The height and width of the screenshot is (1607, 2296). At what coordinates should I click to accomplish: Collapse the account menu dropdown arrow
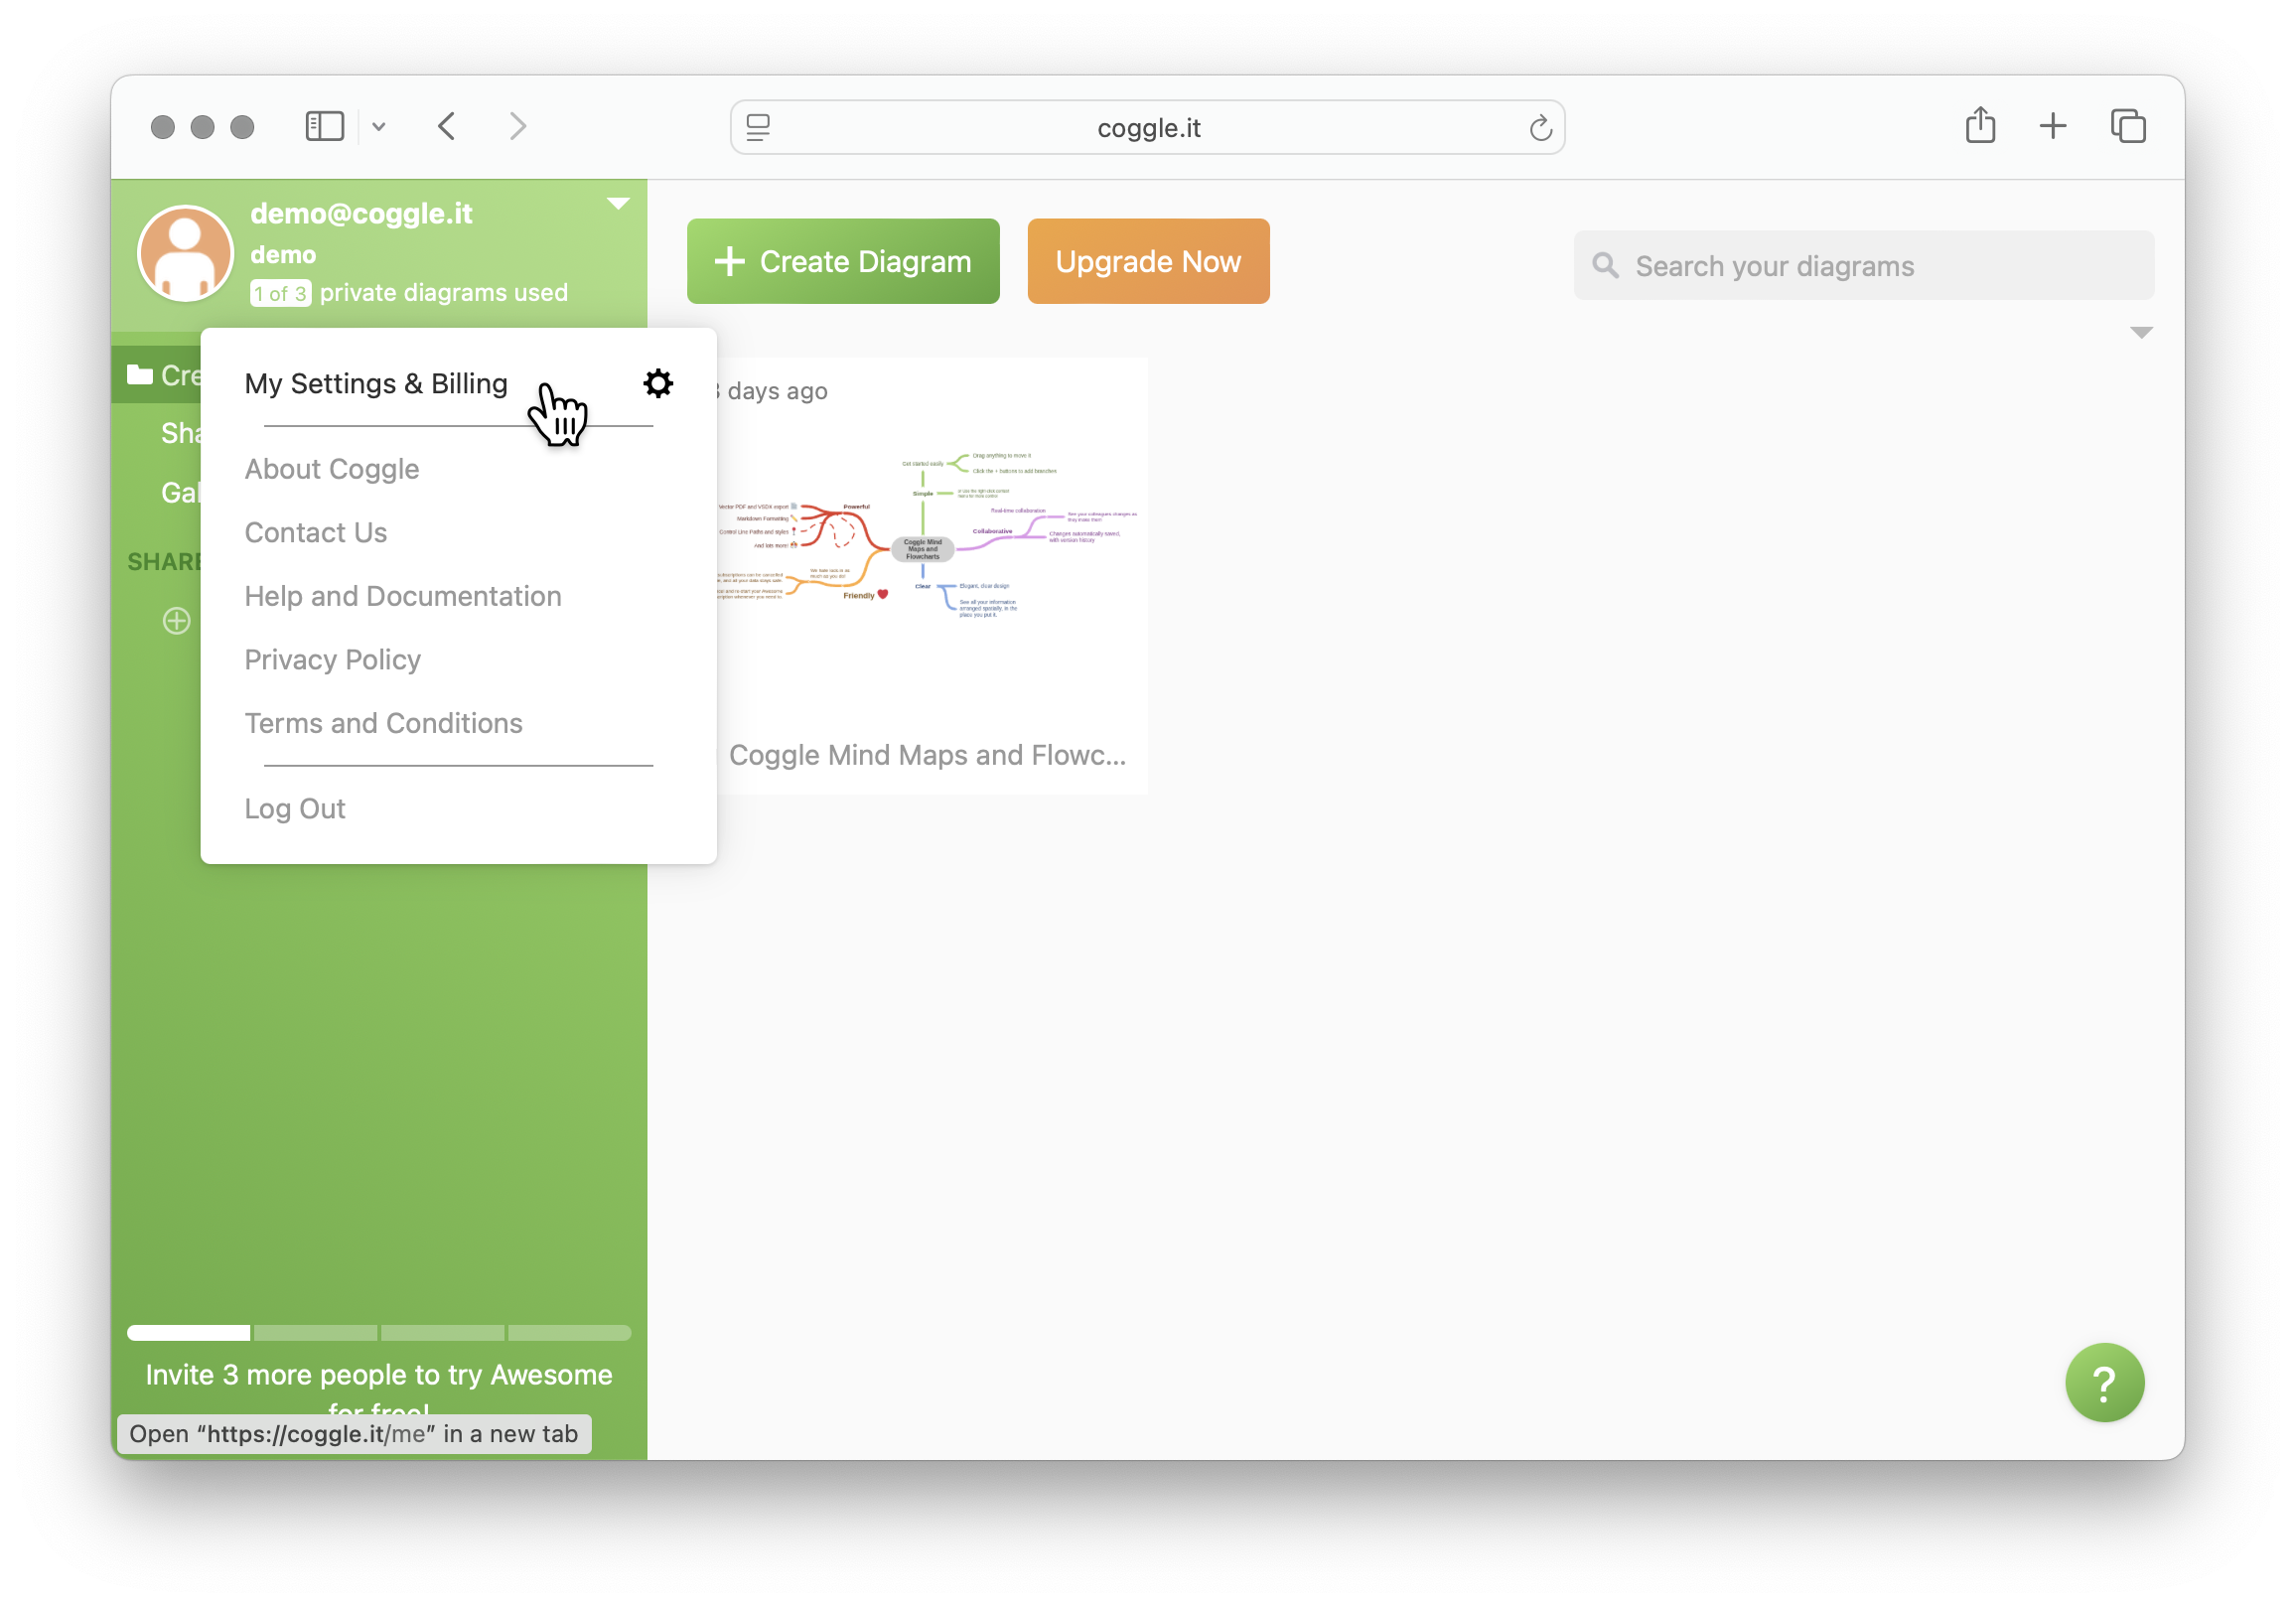pos(618,204)
